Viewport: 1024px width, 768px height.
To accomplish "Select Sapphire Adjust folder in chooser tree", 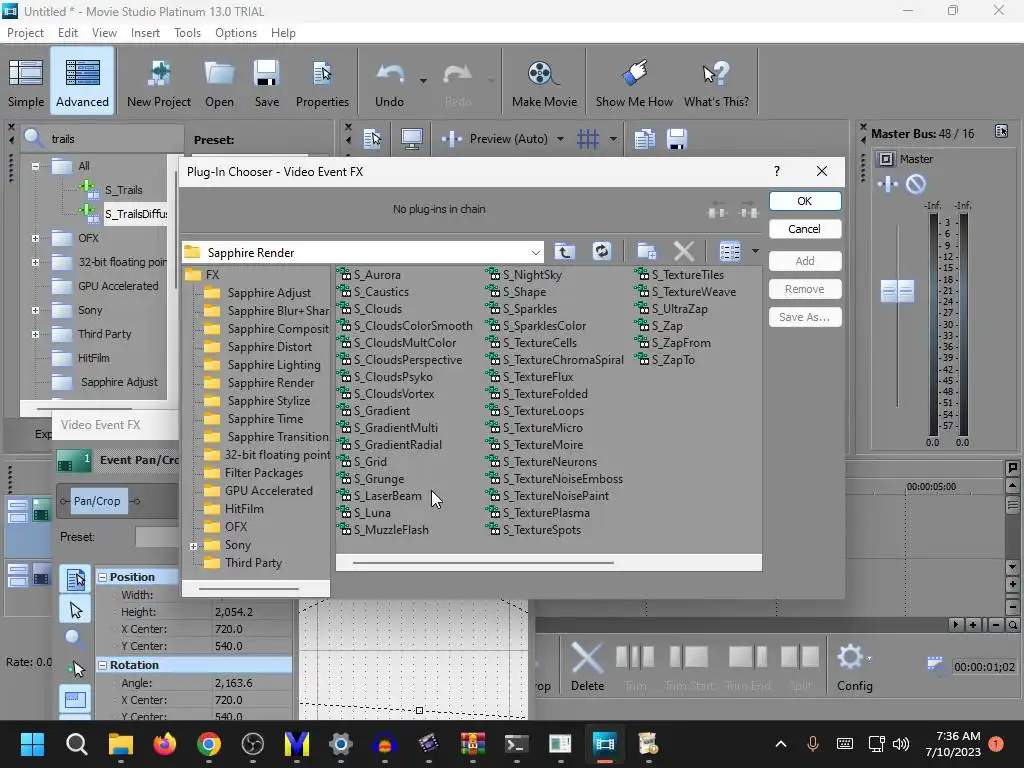I will [x=258, y=293].
